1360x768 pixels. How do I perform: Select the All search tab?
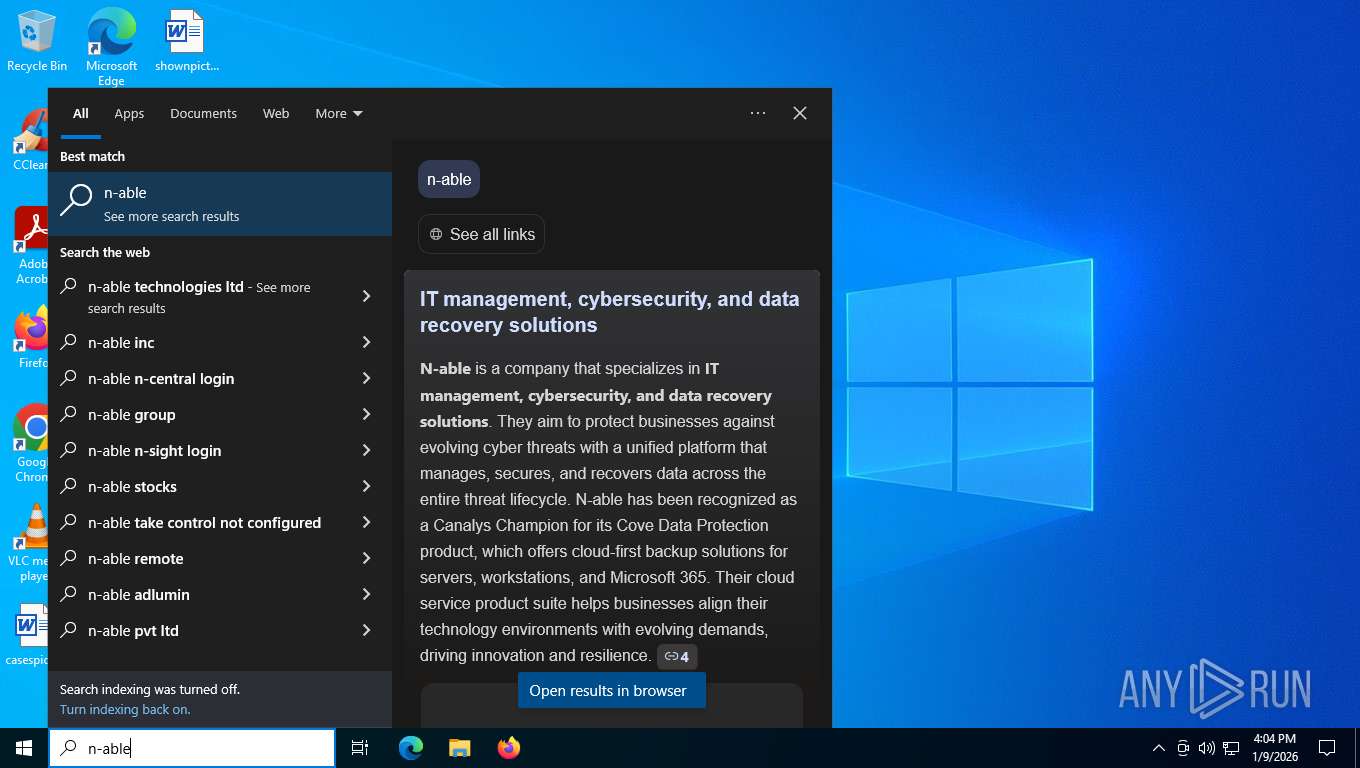pos(81,114)
